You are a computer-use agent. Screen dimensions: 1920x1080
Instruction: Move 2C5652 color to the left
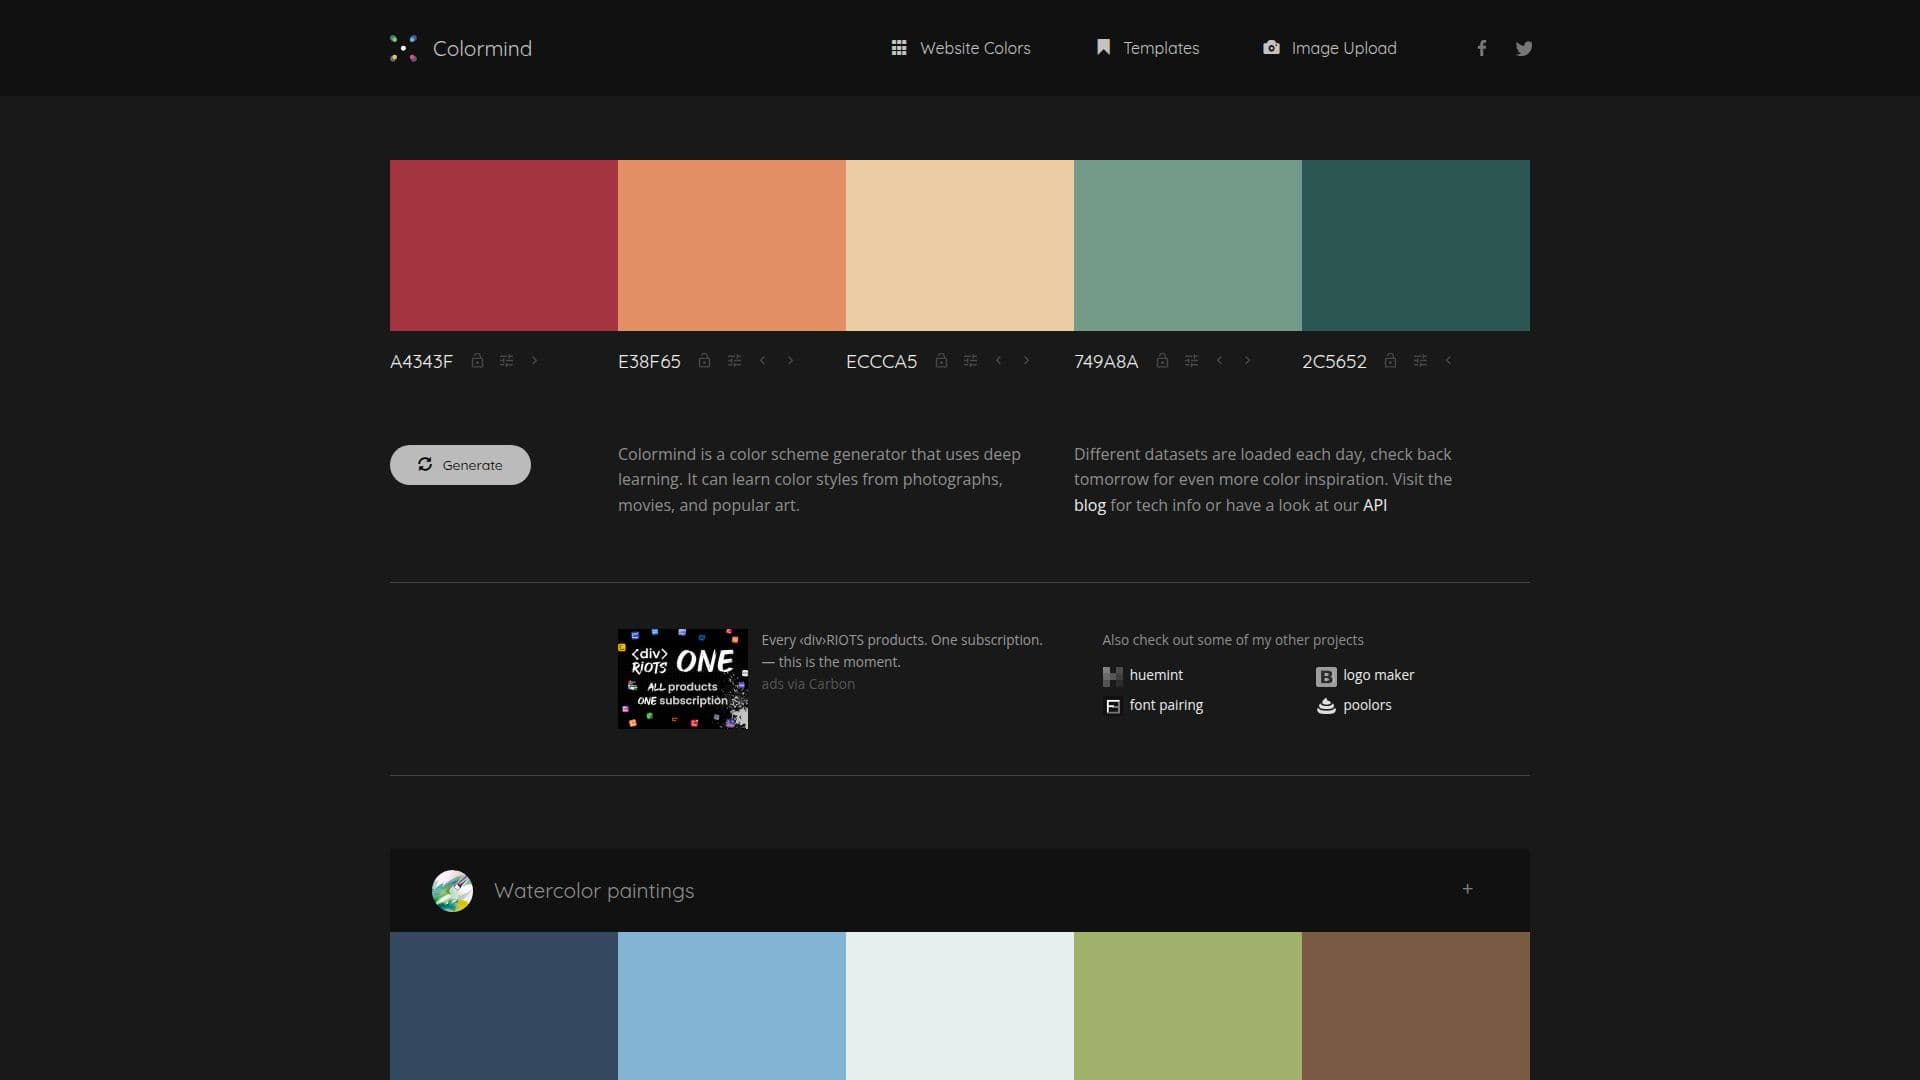[1449, 361]
